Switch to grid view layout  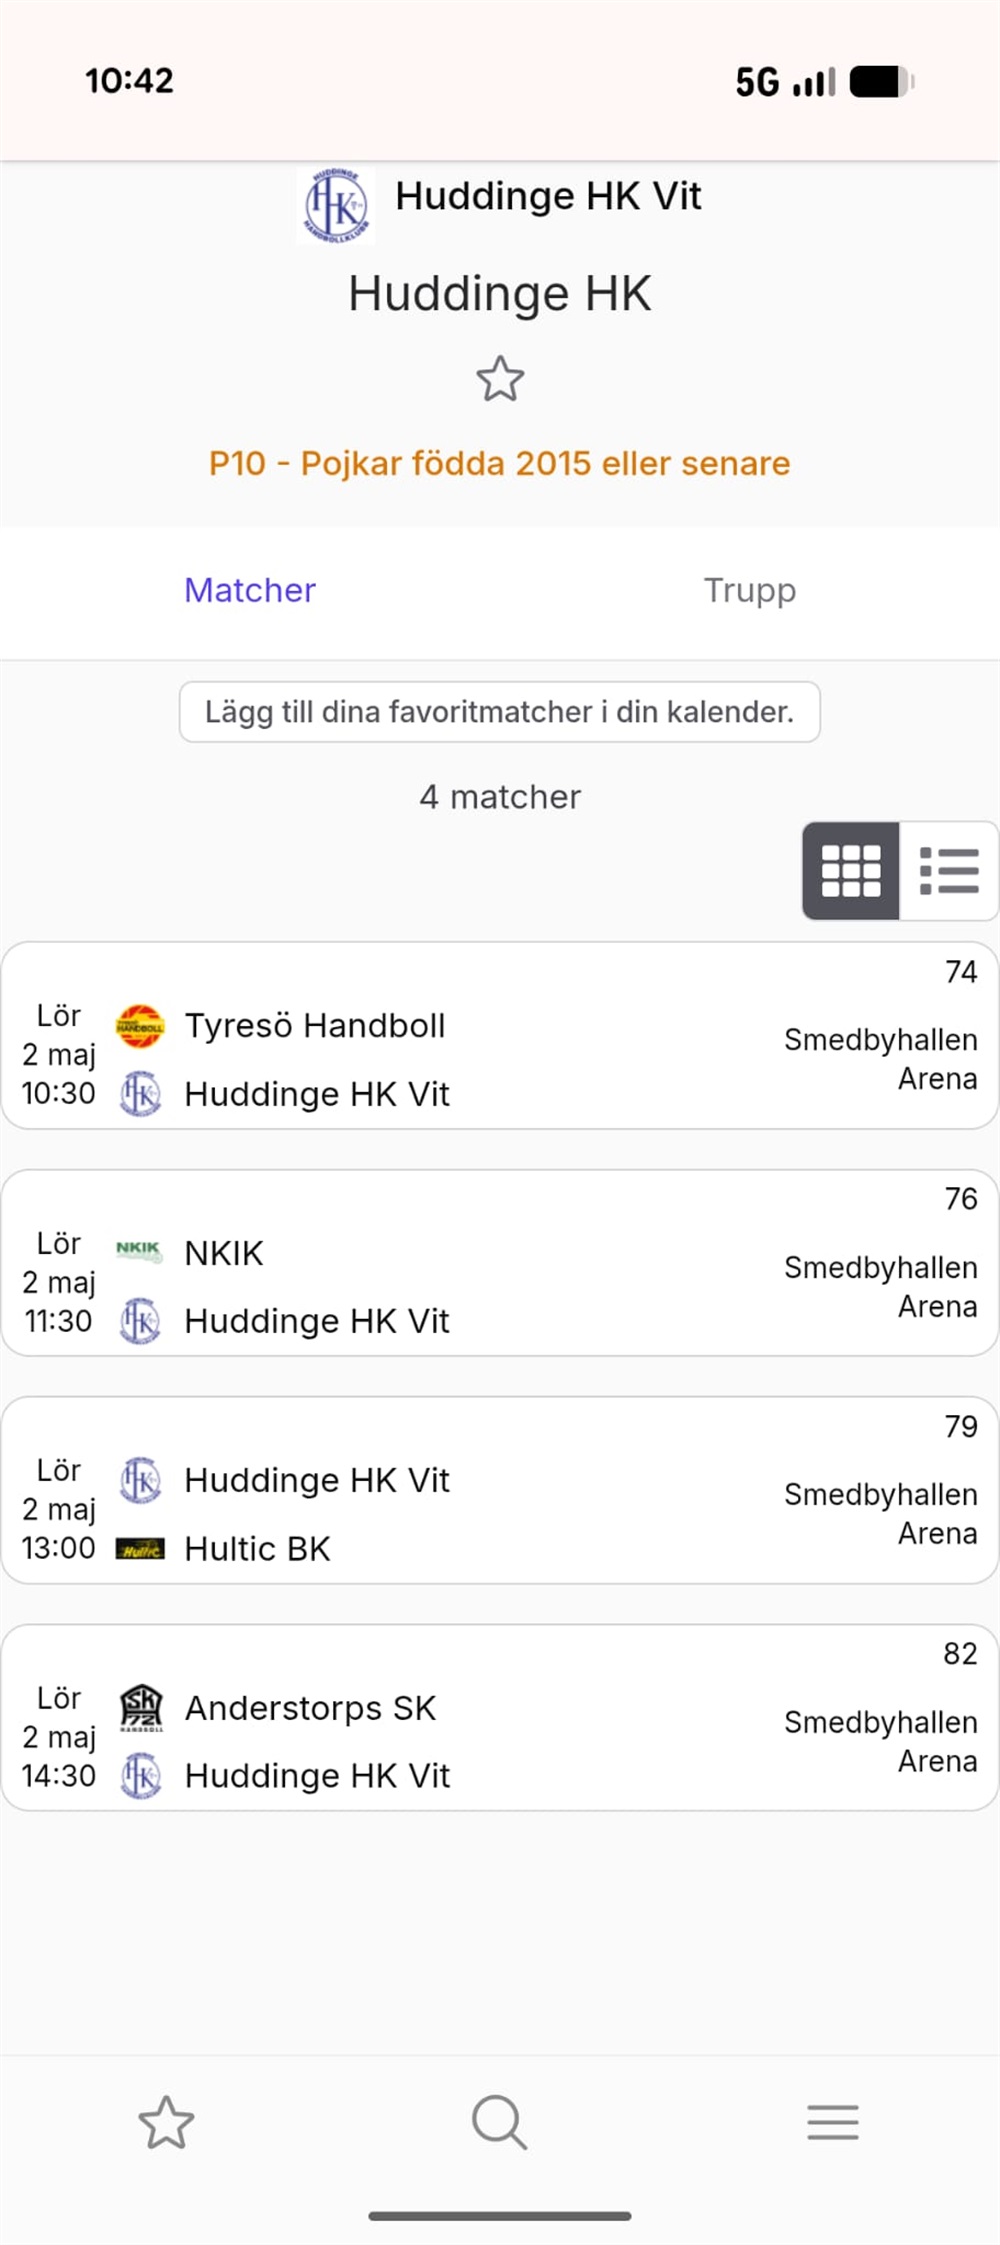click(851, 870)
